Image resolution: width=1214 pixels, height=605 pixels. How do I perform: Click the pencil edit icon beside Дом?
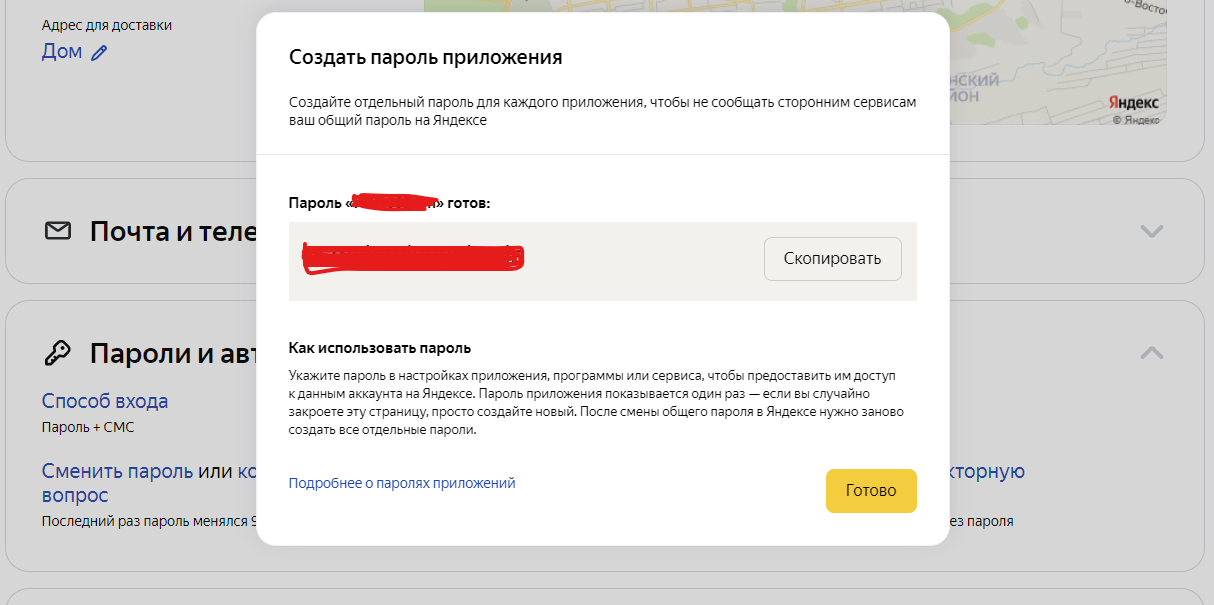tap(98, 53)
